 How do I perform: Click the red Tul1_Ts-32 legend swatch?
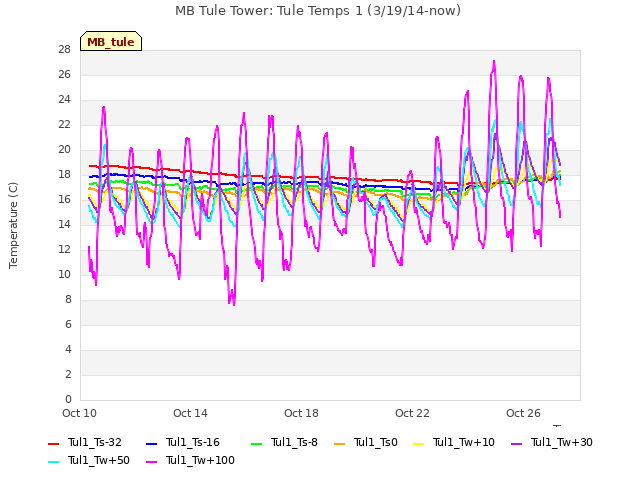click(x=53, y=443)
